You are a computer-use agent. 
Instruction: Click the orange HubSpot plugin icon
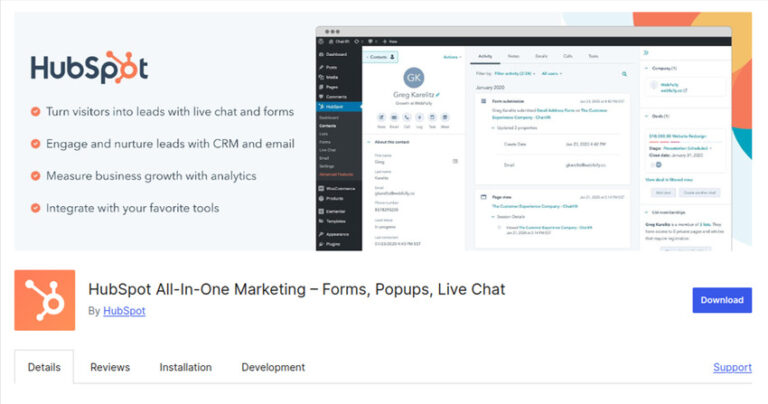click(x=45, y=300)
